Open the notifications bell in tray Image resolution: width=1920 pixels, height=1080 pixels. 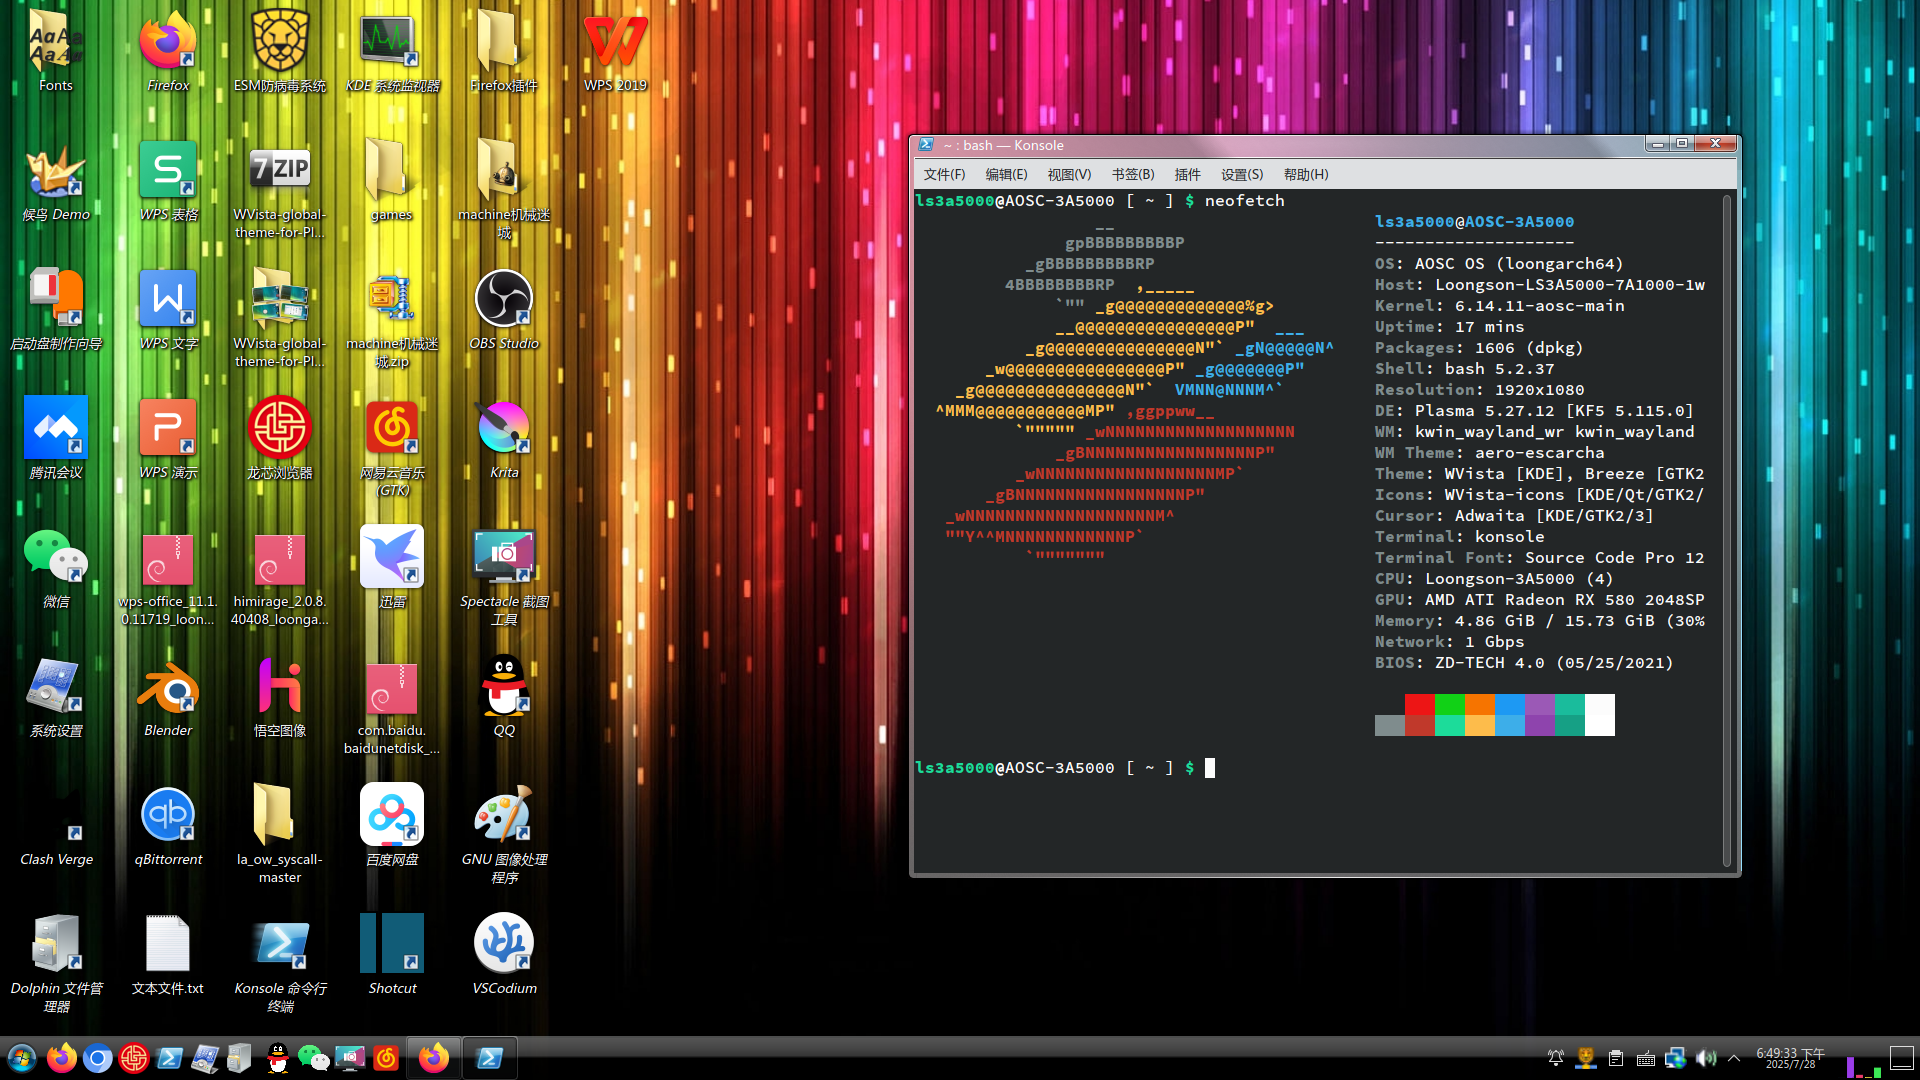pyautogui.click(x=1556, y=1058)
